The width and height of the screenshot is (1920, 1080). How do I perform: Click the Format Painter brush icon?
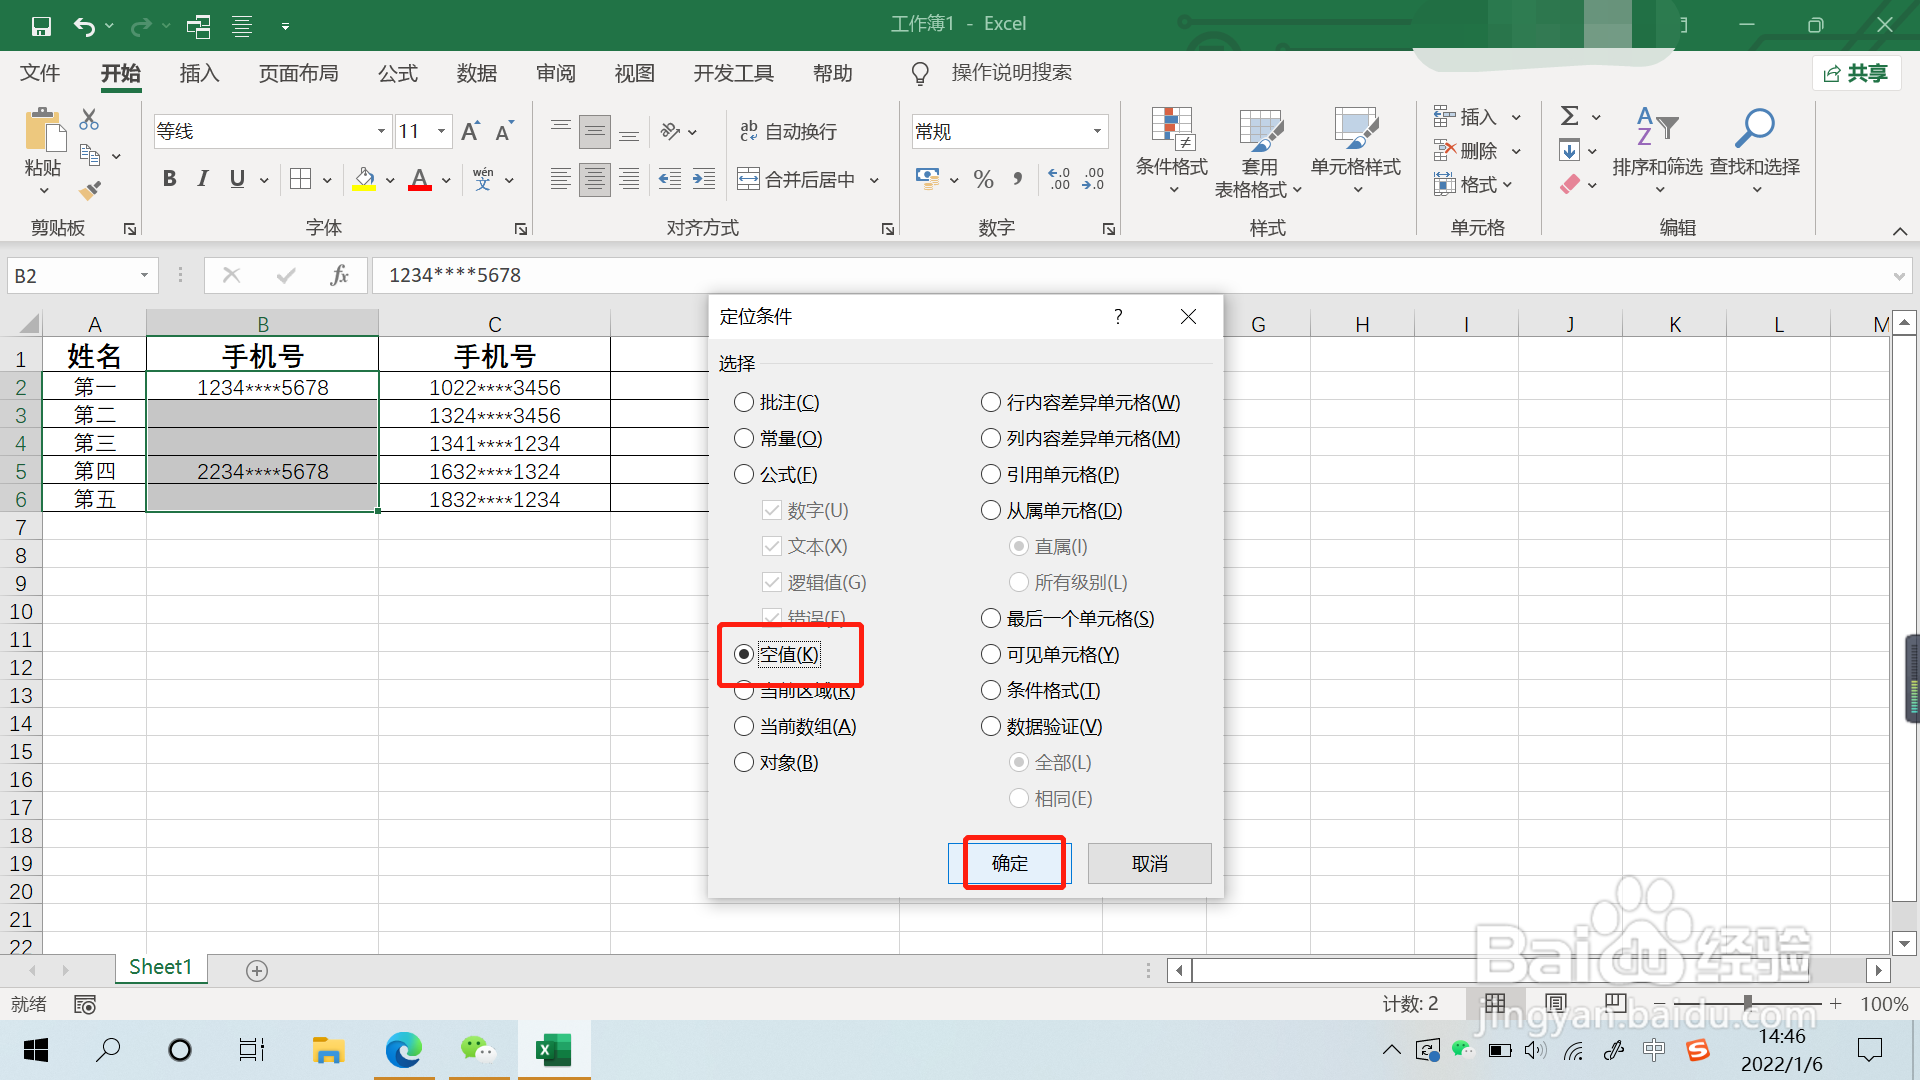90,190
